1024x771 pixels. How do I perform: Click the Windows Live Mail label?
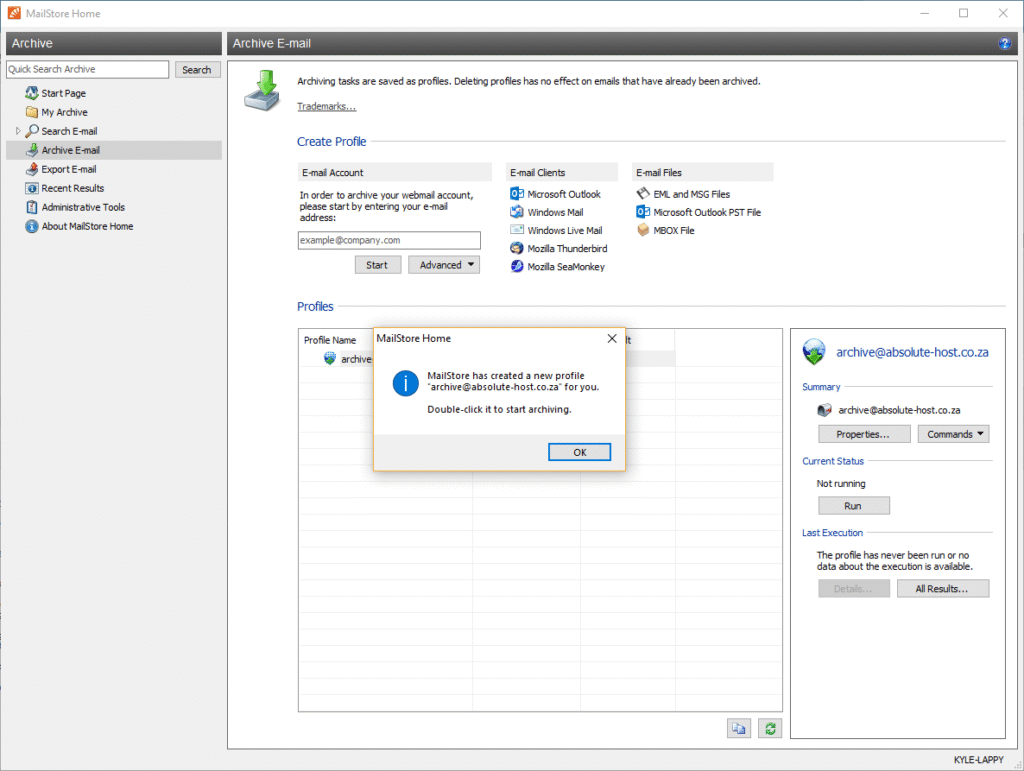(x=565, y=230)
